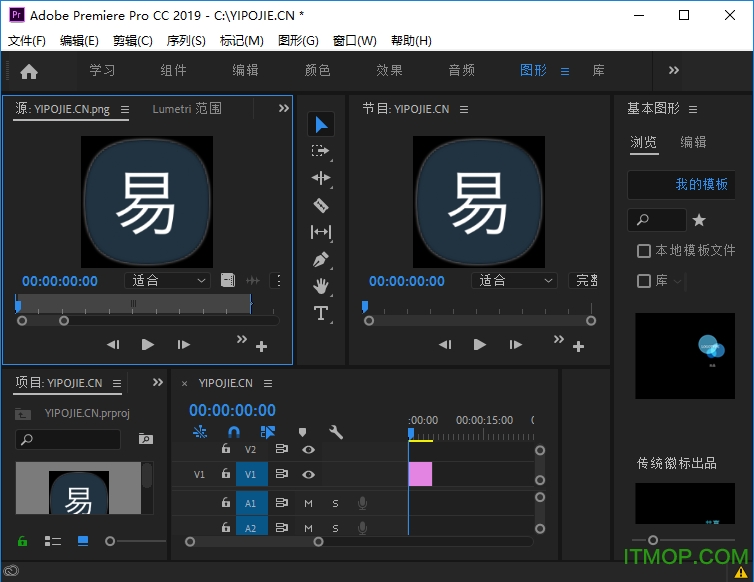Open the 图形 workspace menu

[565, 72]
